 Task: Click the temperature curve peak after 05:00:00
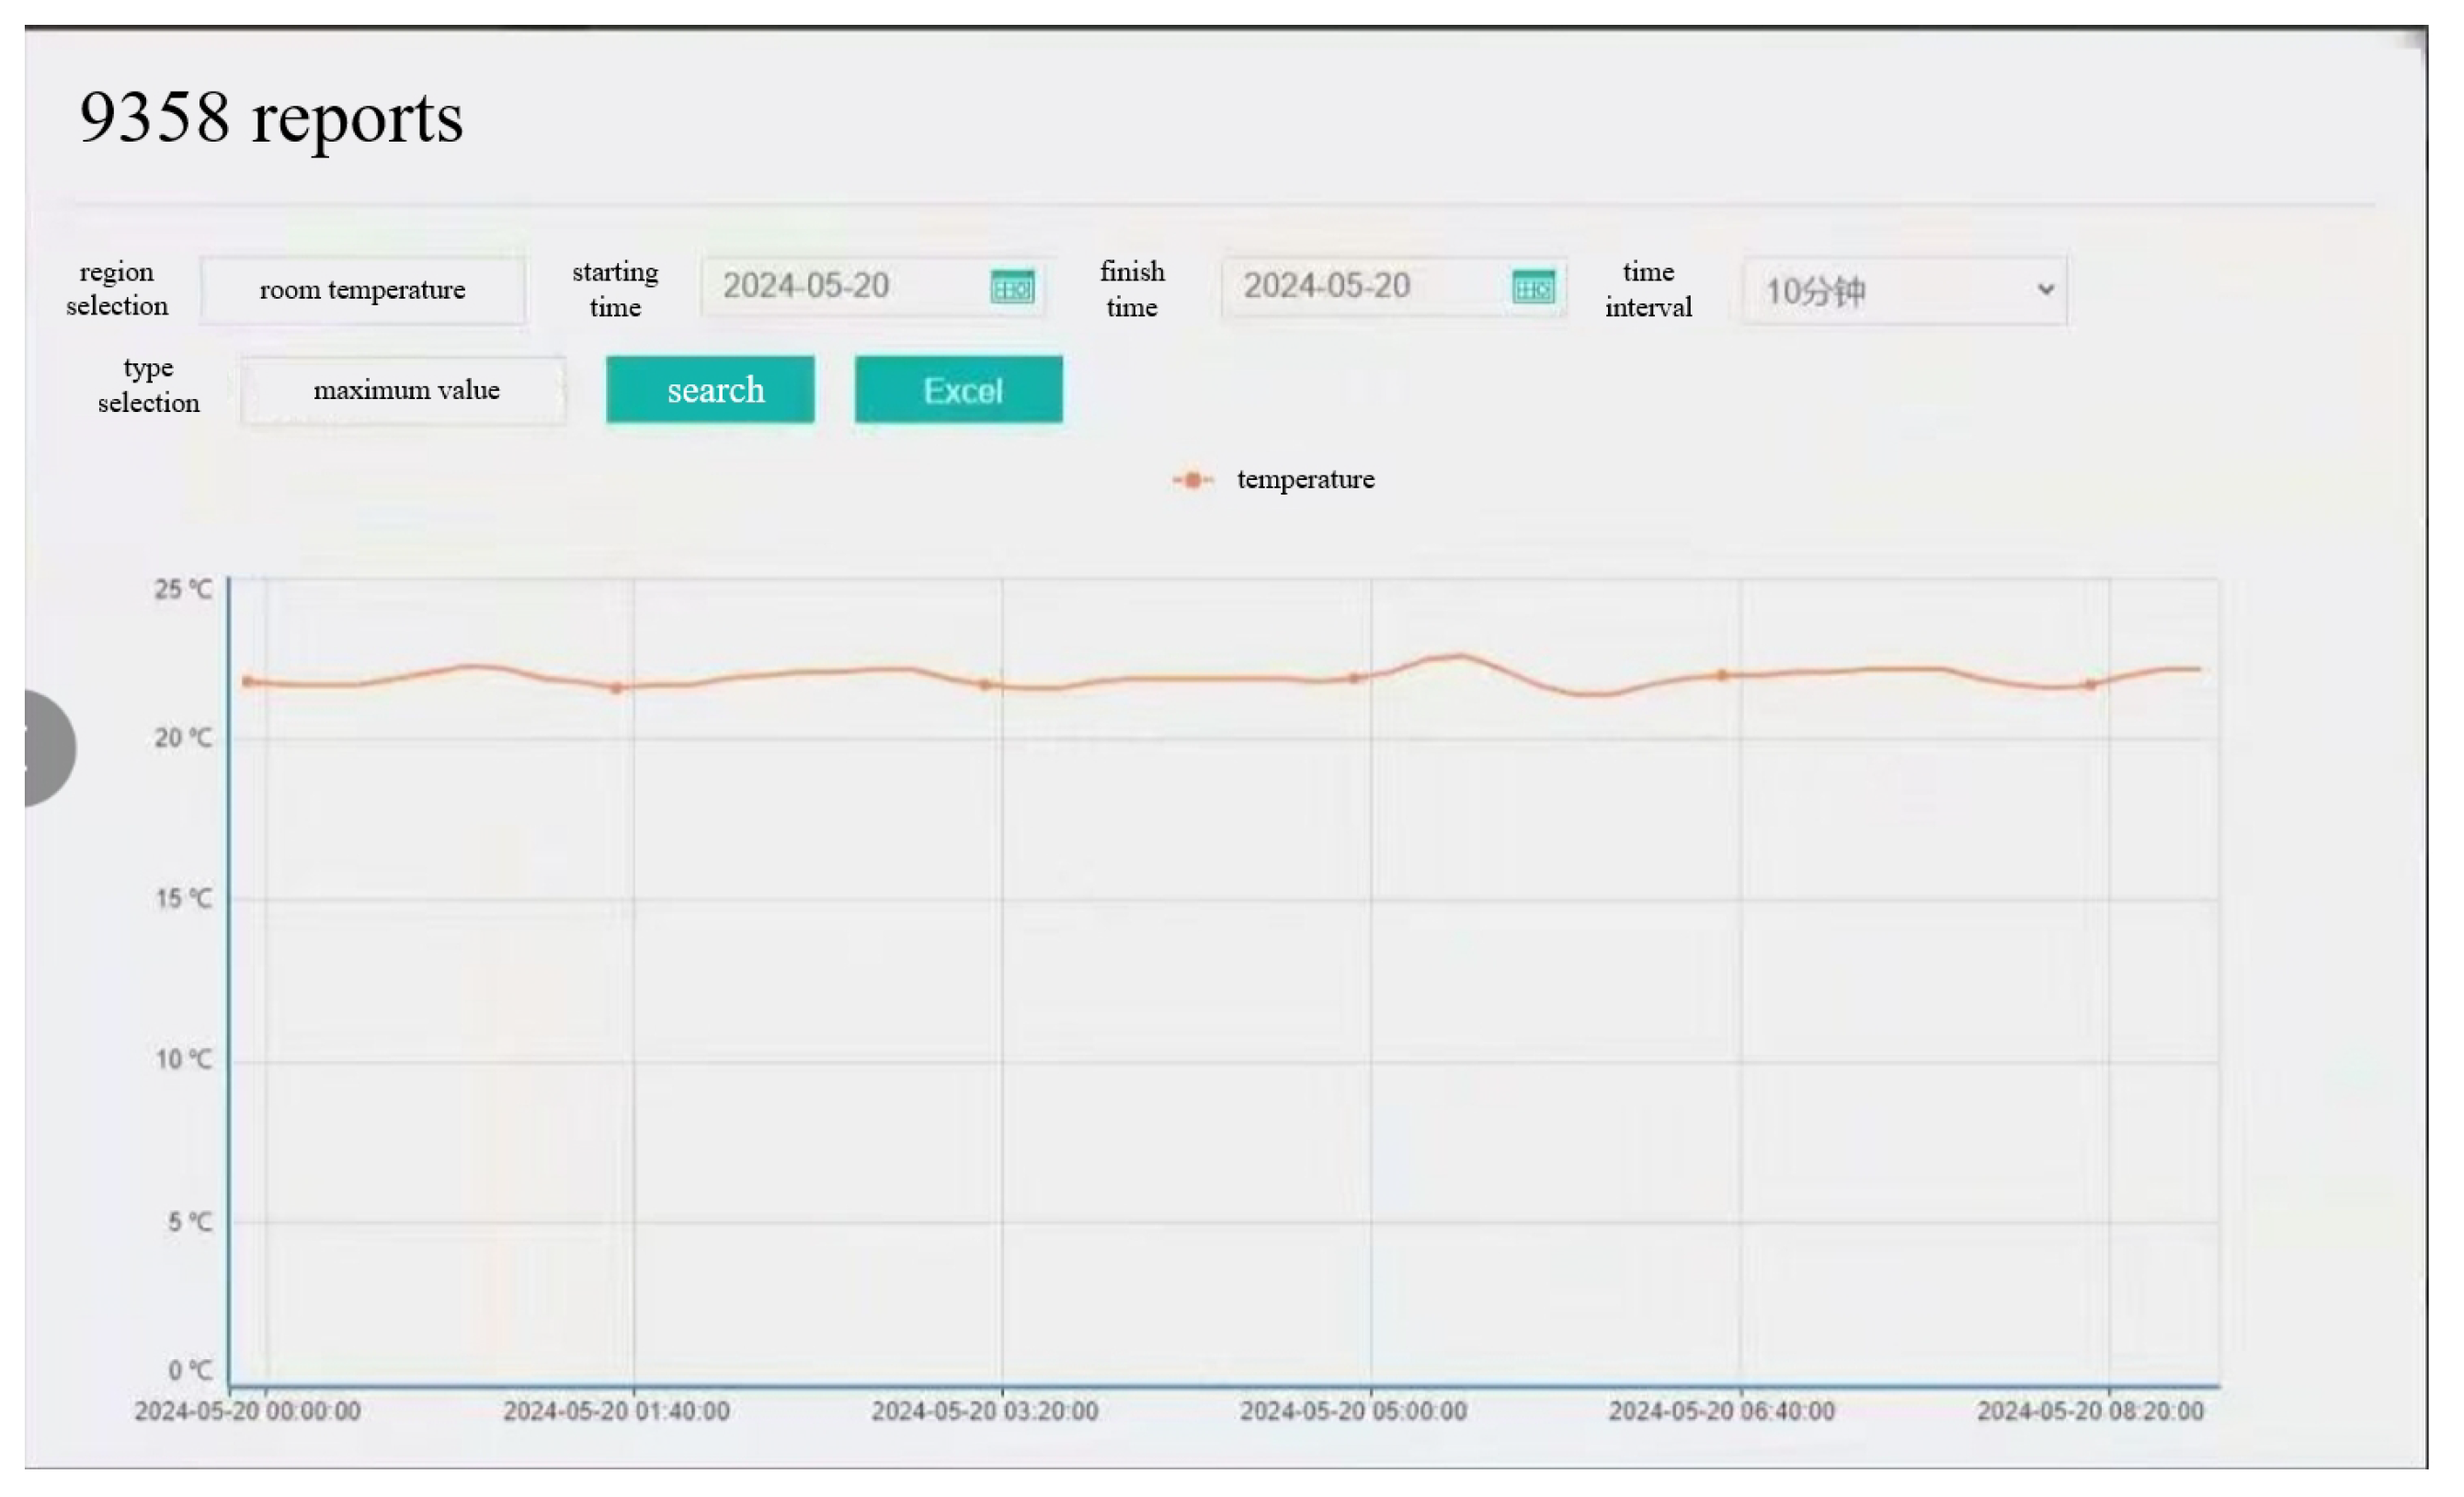point(1460,656)
